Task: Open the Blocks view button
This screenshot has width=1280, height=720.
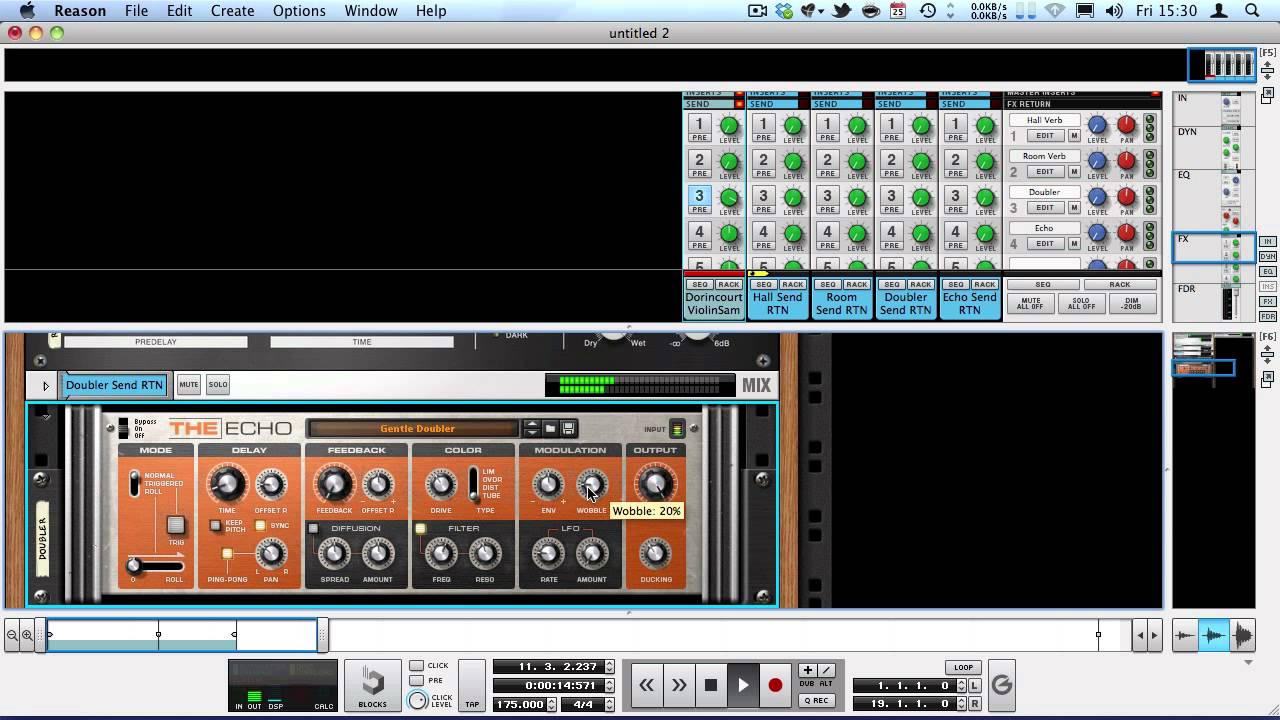Action: (x=373, y=685)
